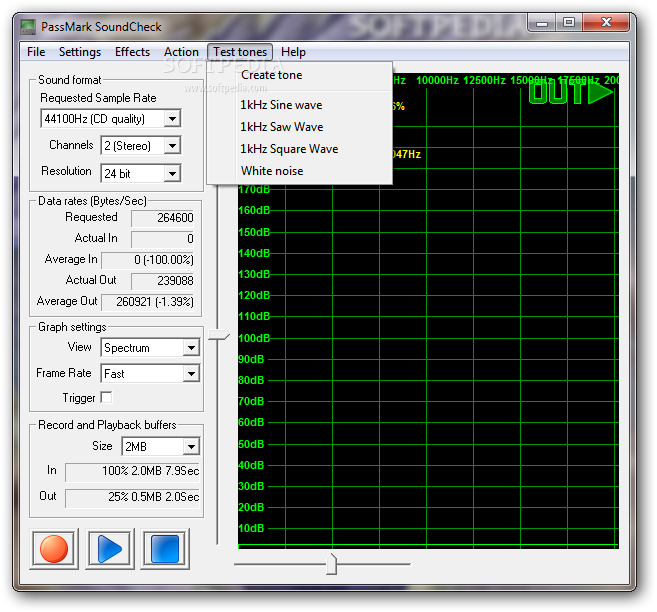Open the Requested Sample Rate dropdown
This screenshot has height=612, width=657.
coord(172,119)
